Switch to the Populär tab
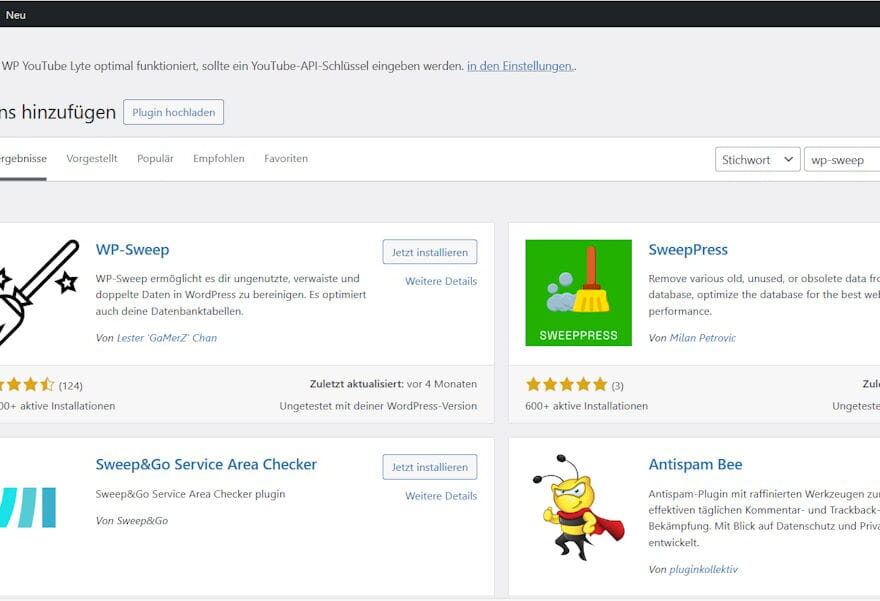This screenshot has width=880, height=601. (x=155, y=159)
